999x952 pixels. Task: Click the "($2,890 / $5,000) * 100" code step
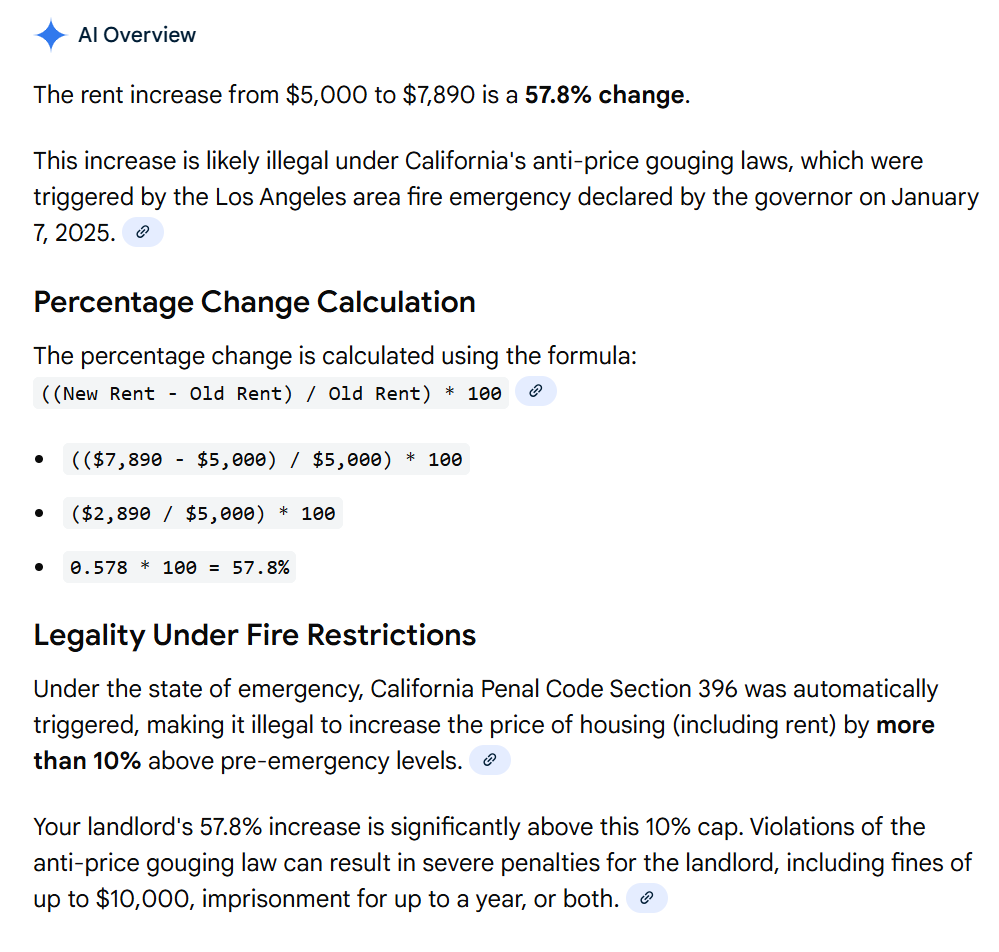coord(203,514)
